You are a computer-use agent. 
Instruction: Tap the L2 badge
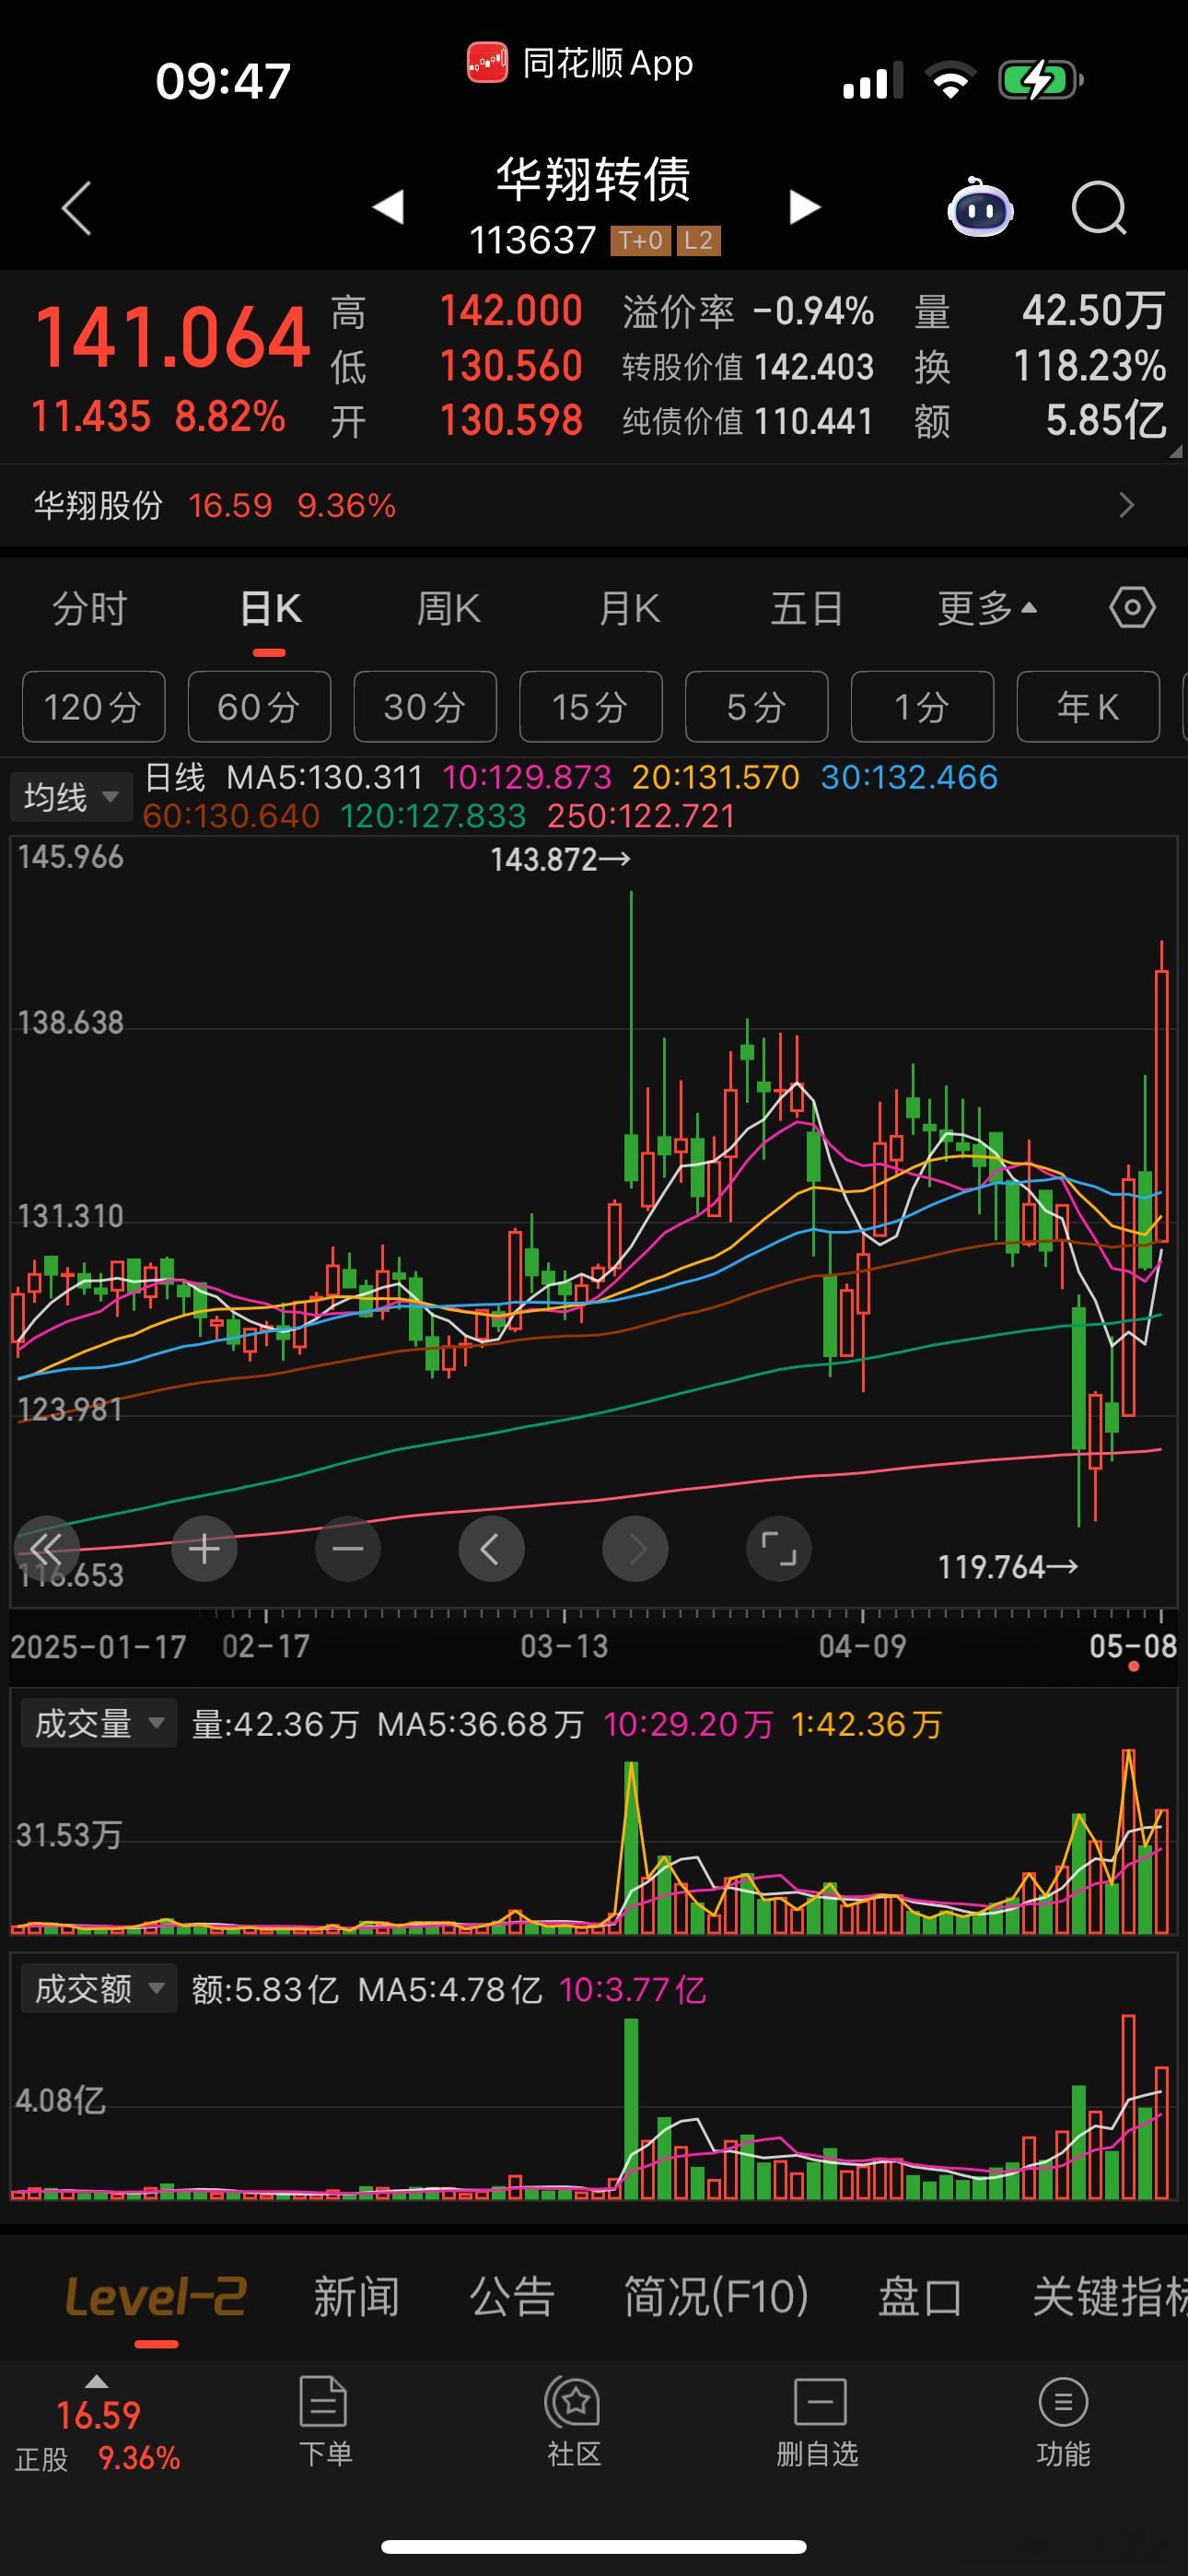coord(698,241)
